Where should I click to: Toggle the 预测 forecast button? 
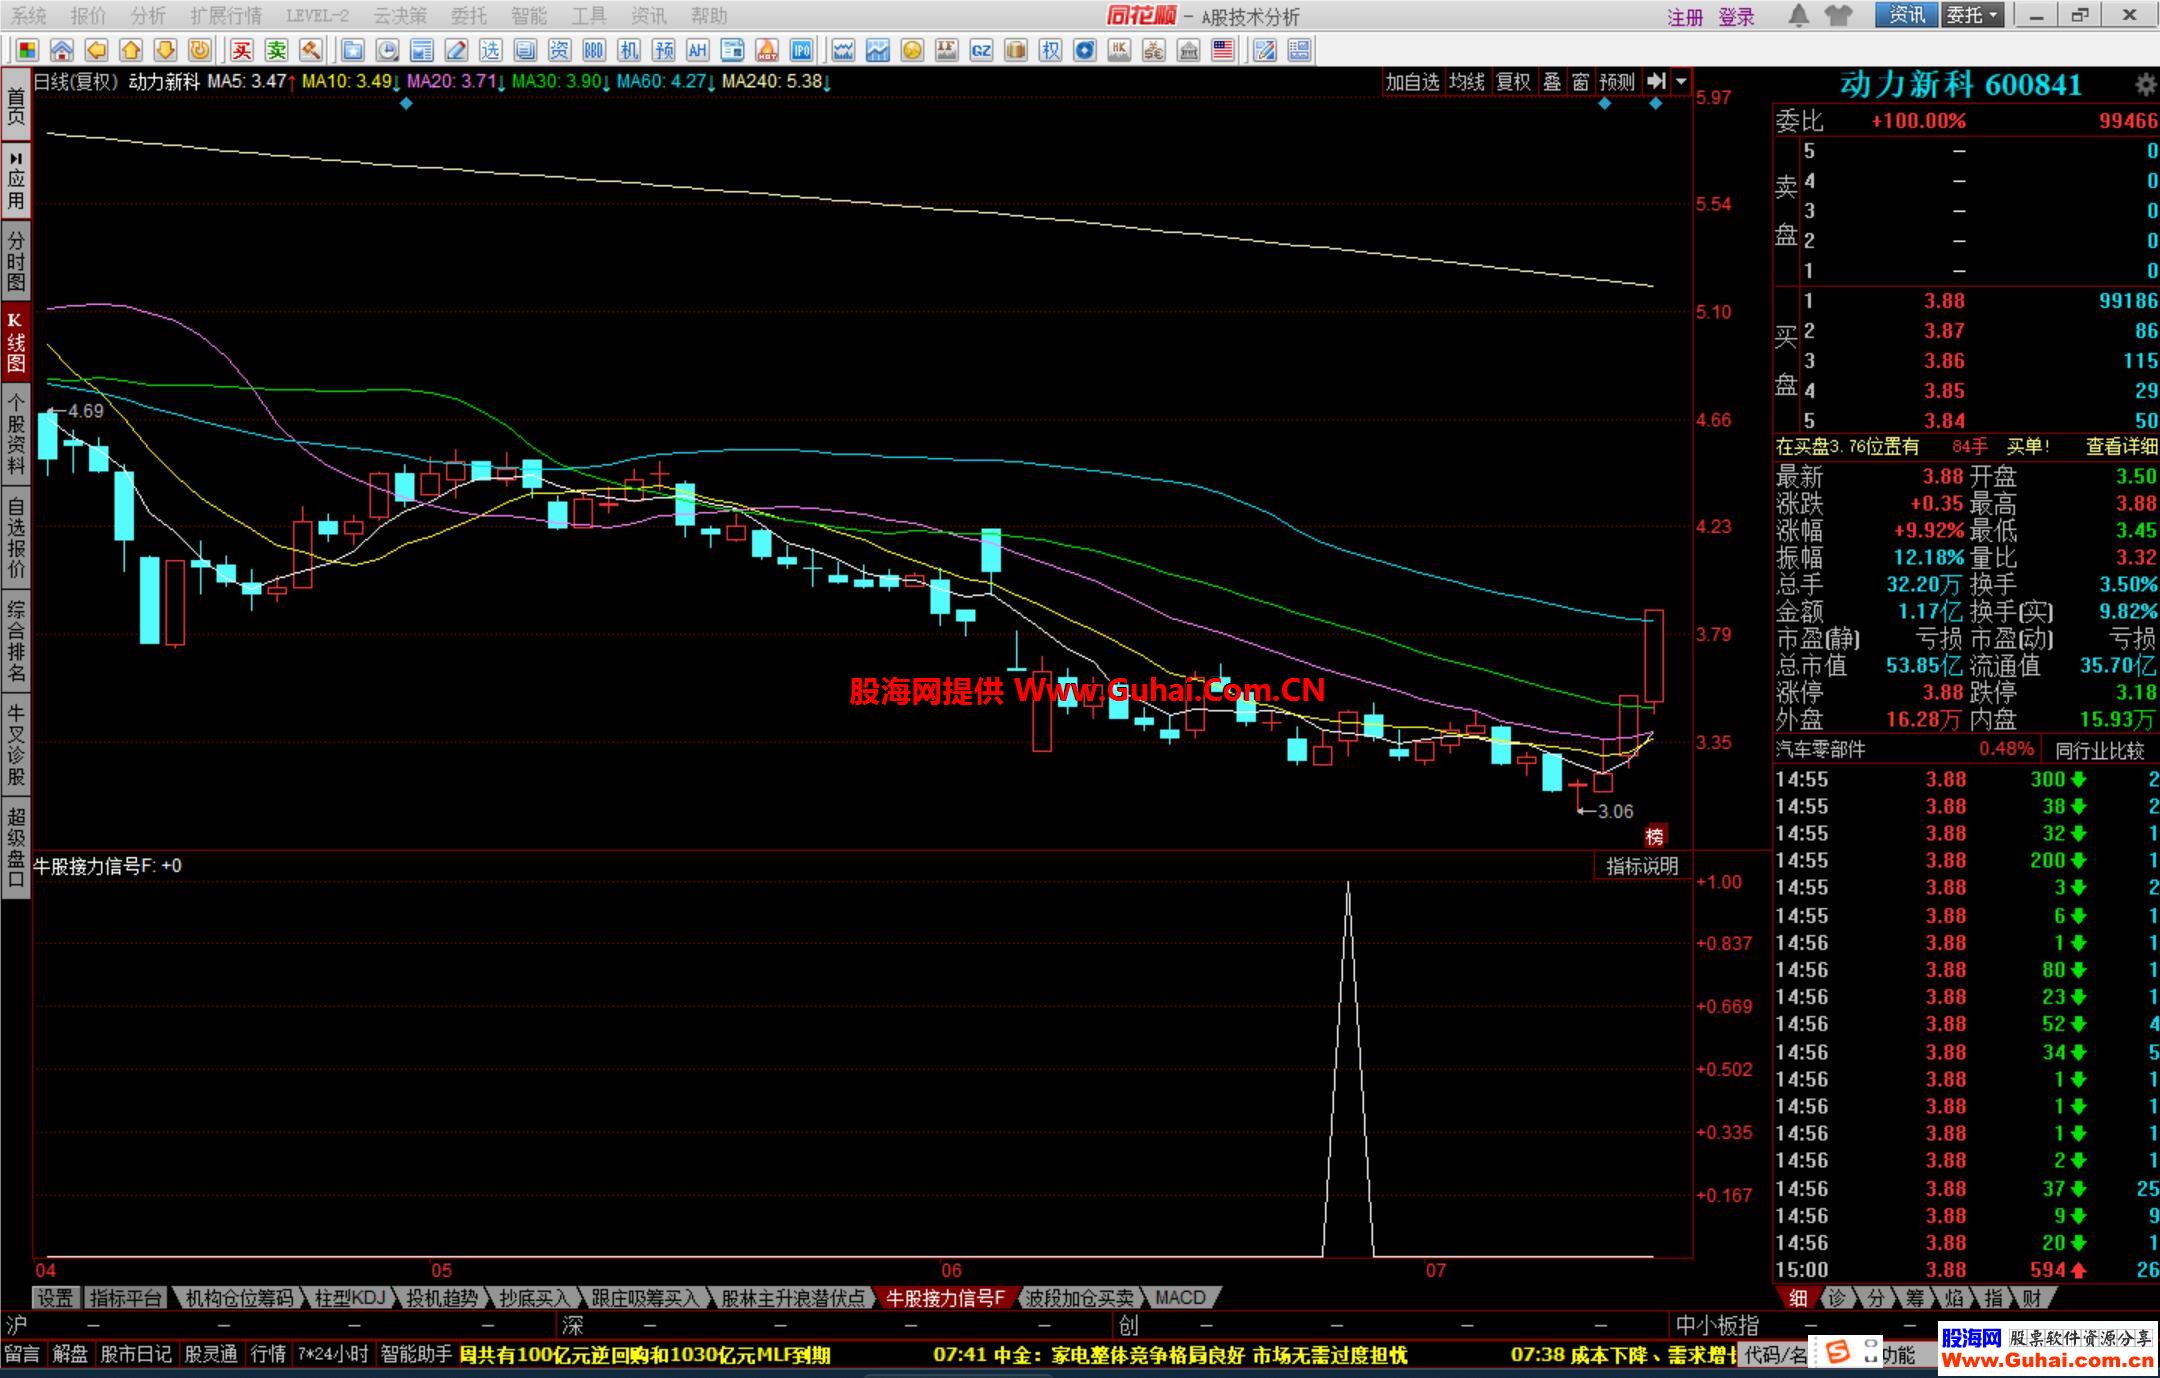tap(1617, 82)
